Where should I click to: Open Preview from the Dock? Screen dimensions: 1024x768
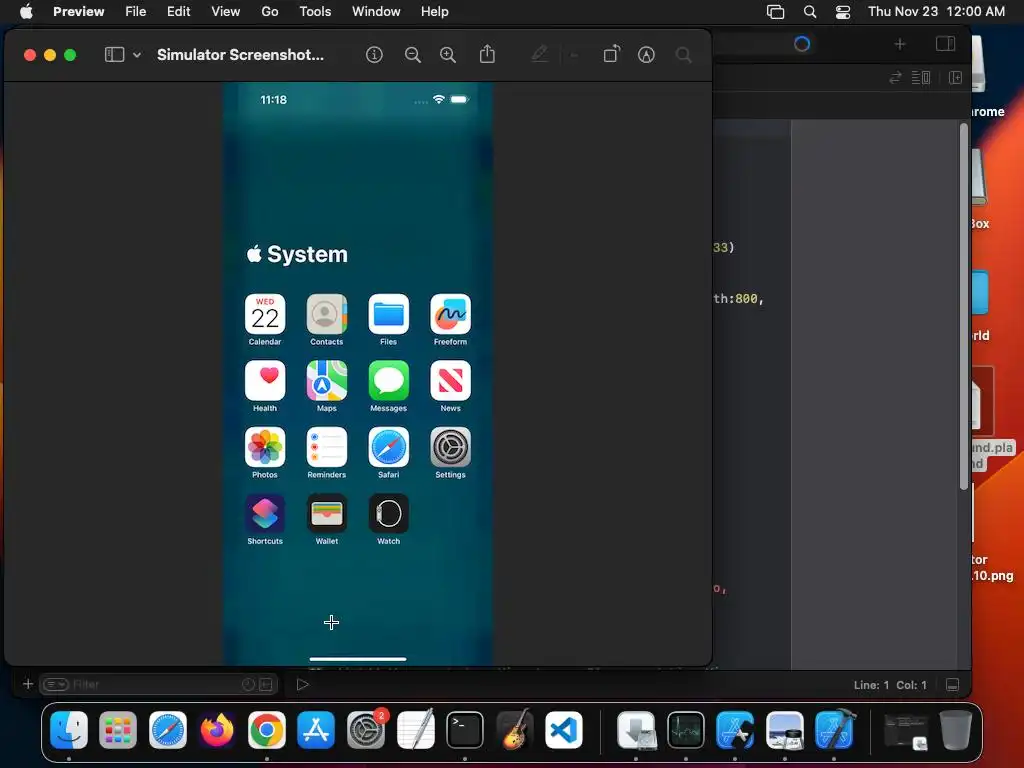point(784,730)
